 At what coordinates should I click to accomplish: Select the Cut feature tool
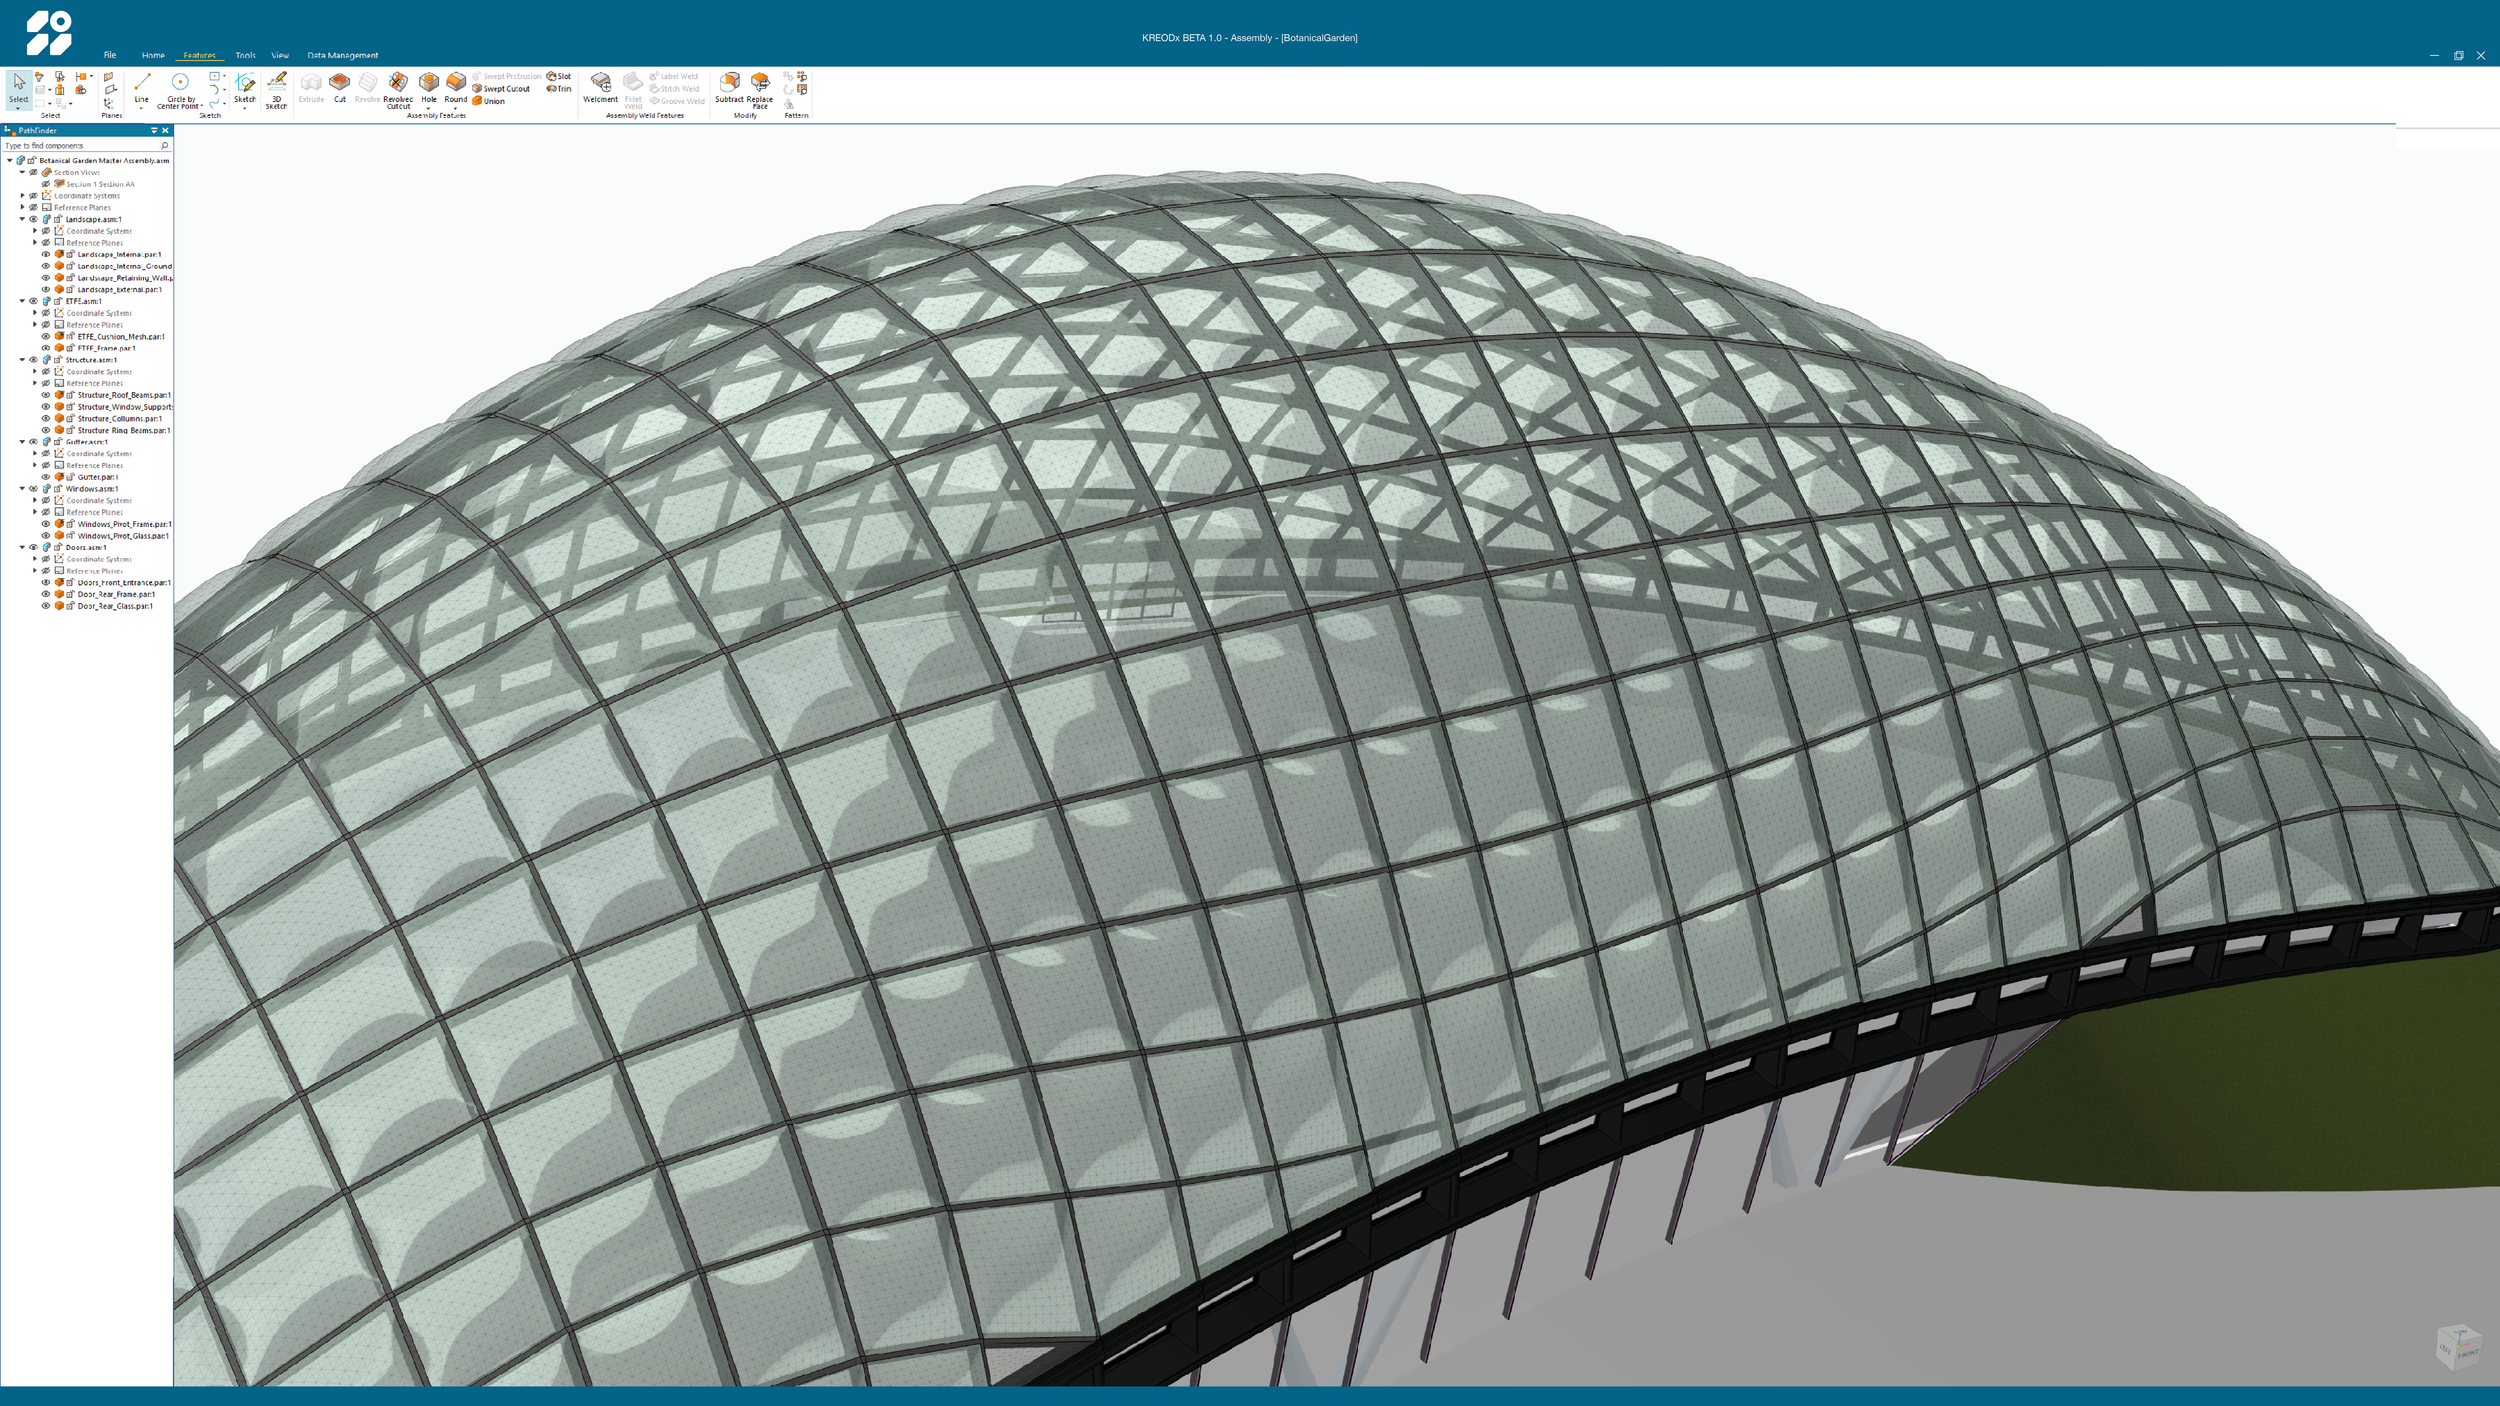point(340,86)
